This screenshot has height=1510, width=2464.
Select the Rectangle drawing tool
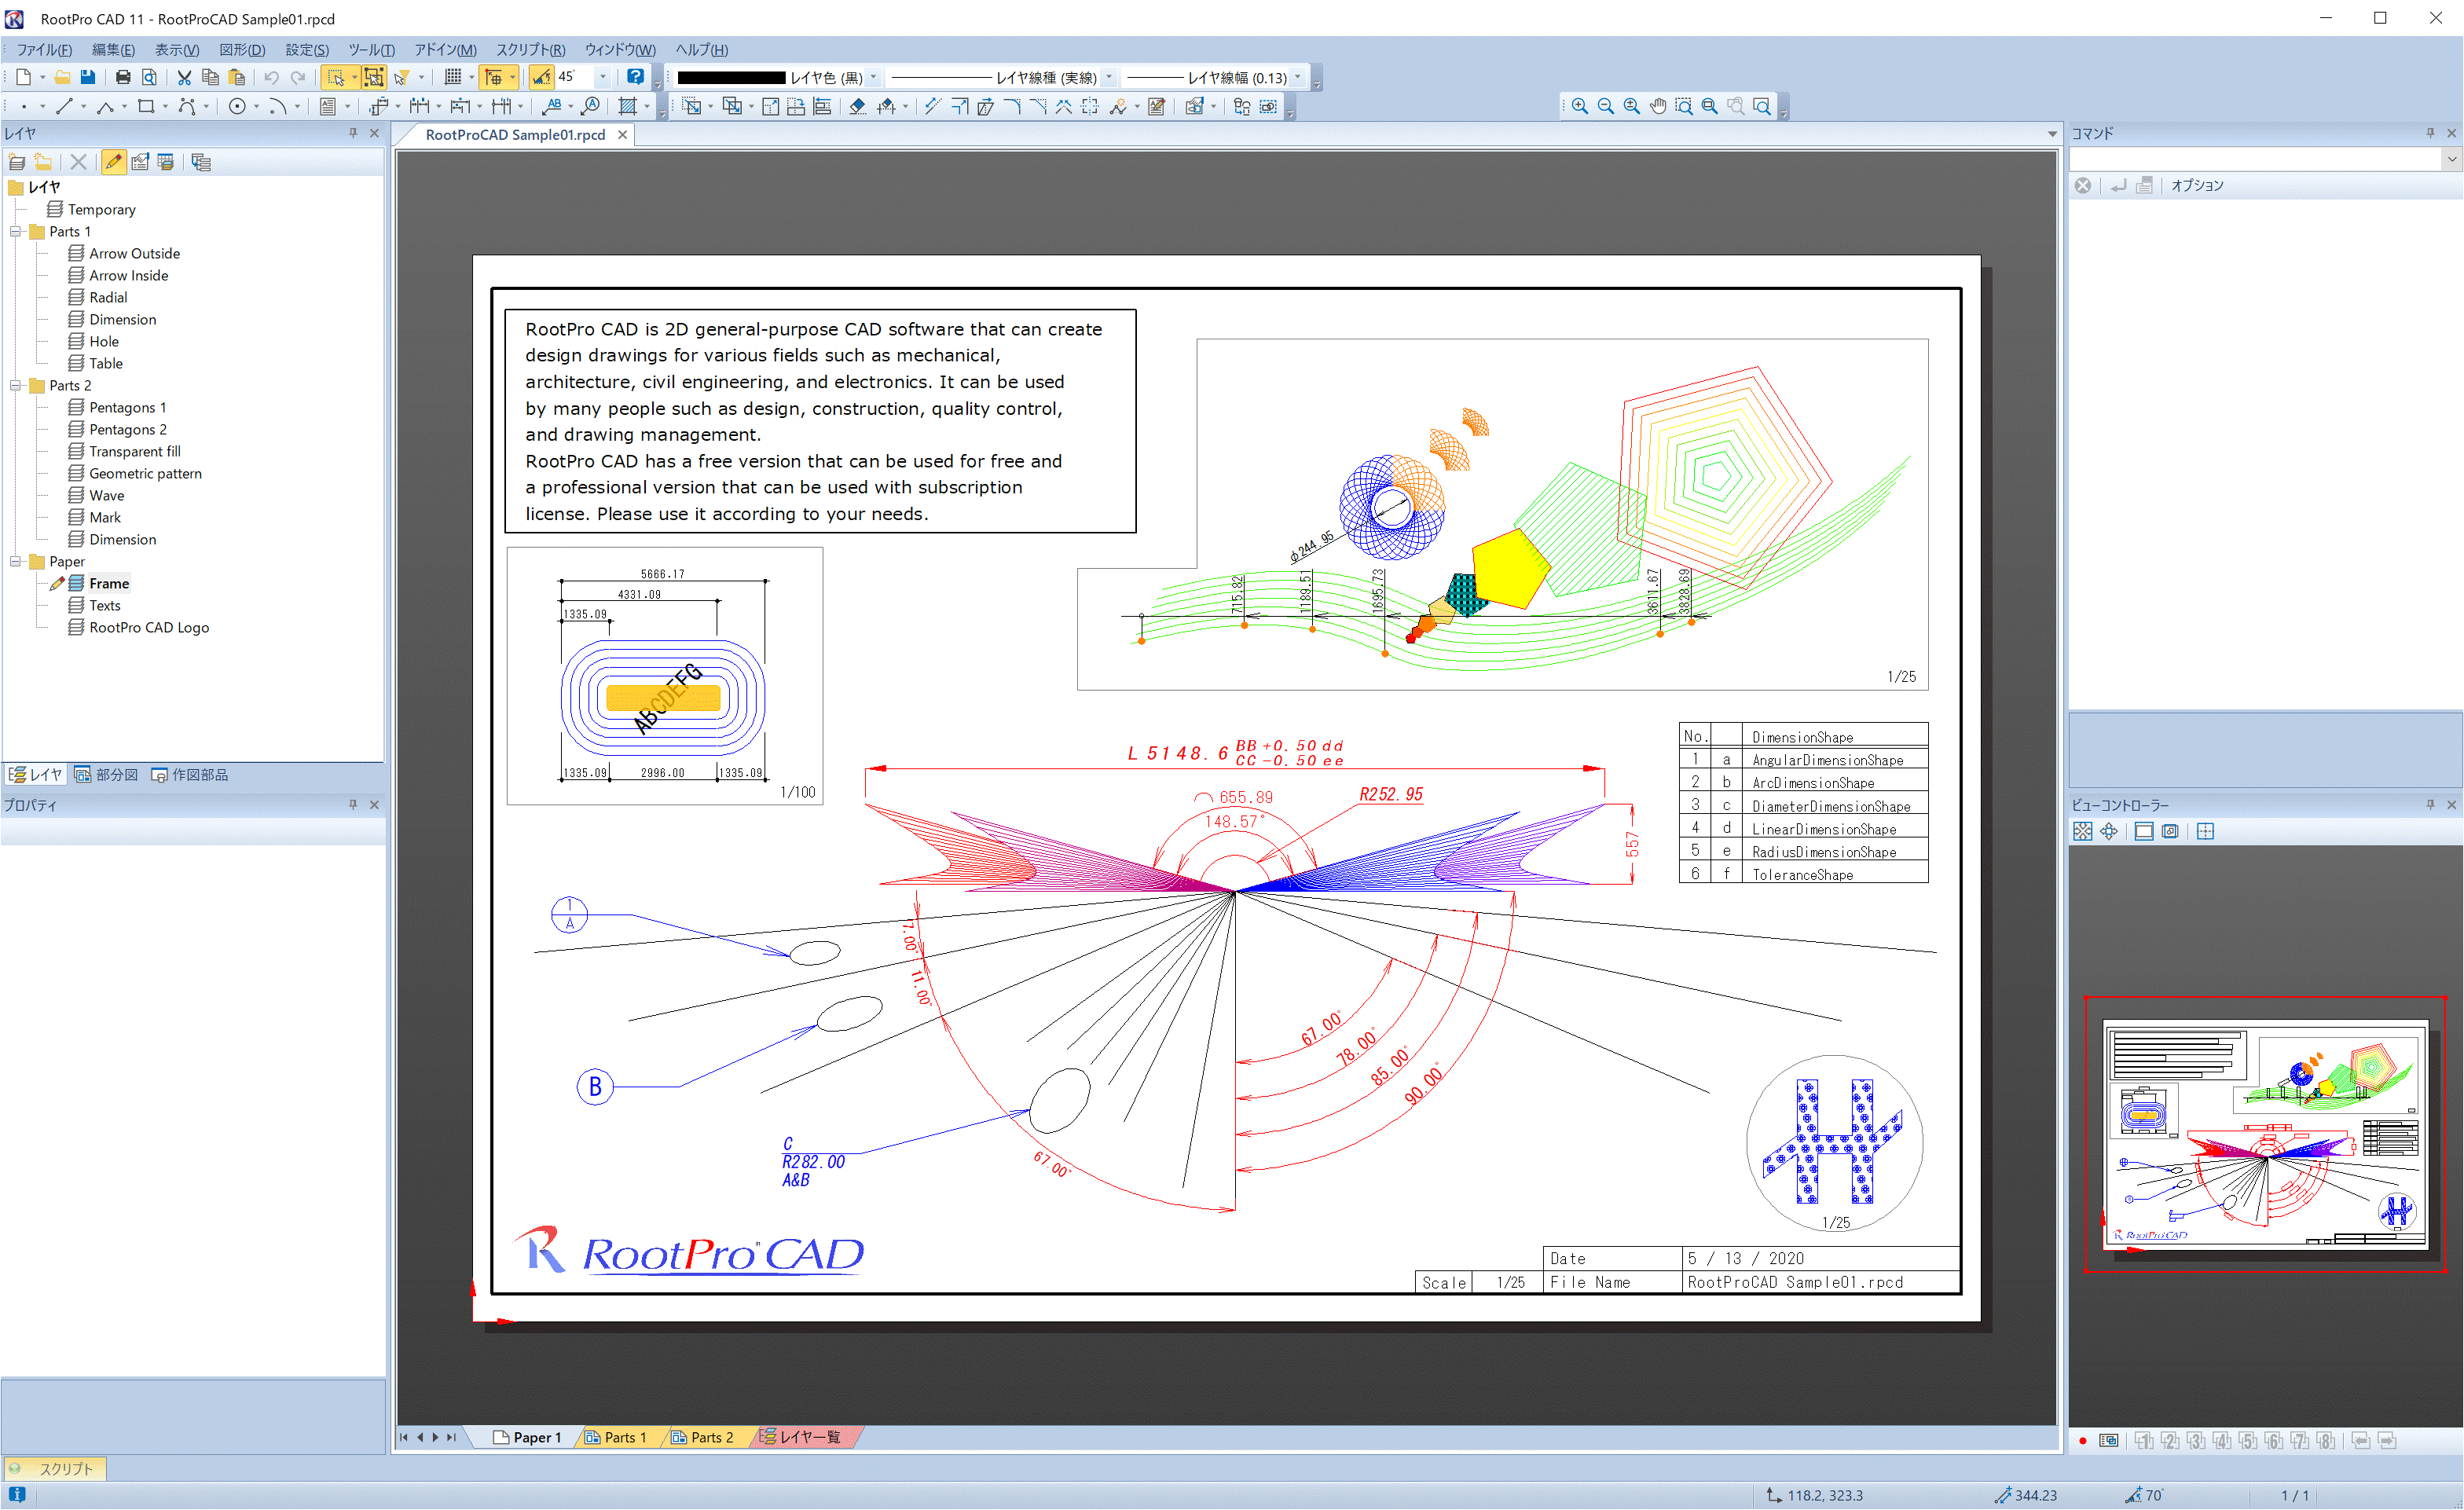[146, 106]
